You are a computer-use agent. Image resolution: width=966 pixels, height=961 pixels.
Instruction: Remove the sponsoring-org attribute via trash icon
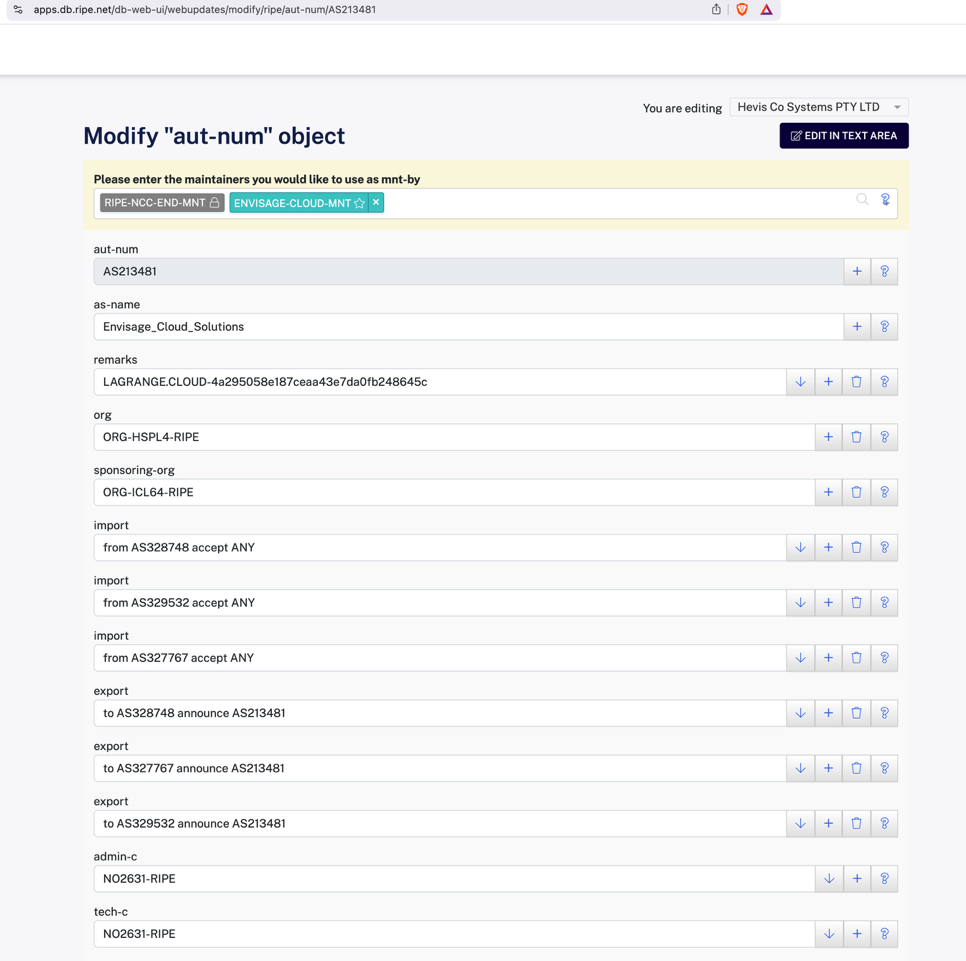[x=856, y=492]
